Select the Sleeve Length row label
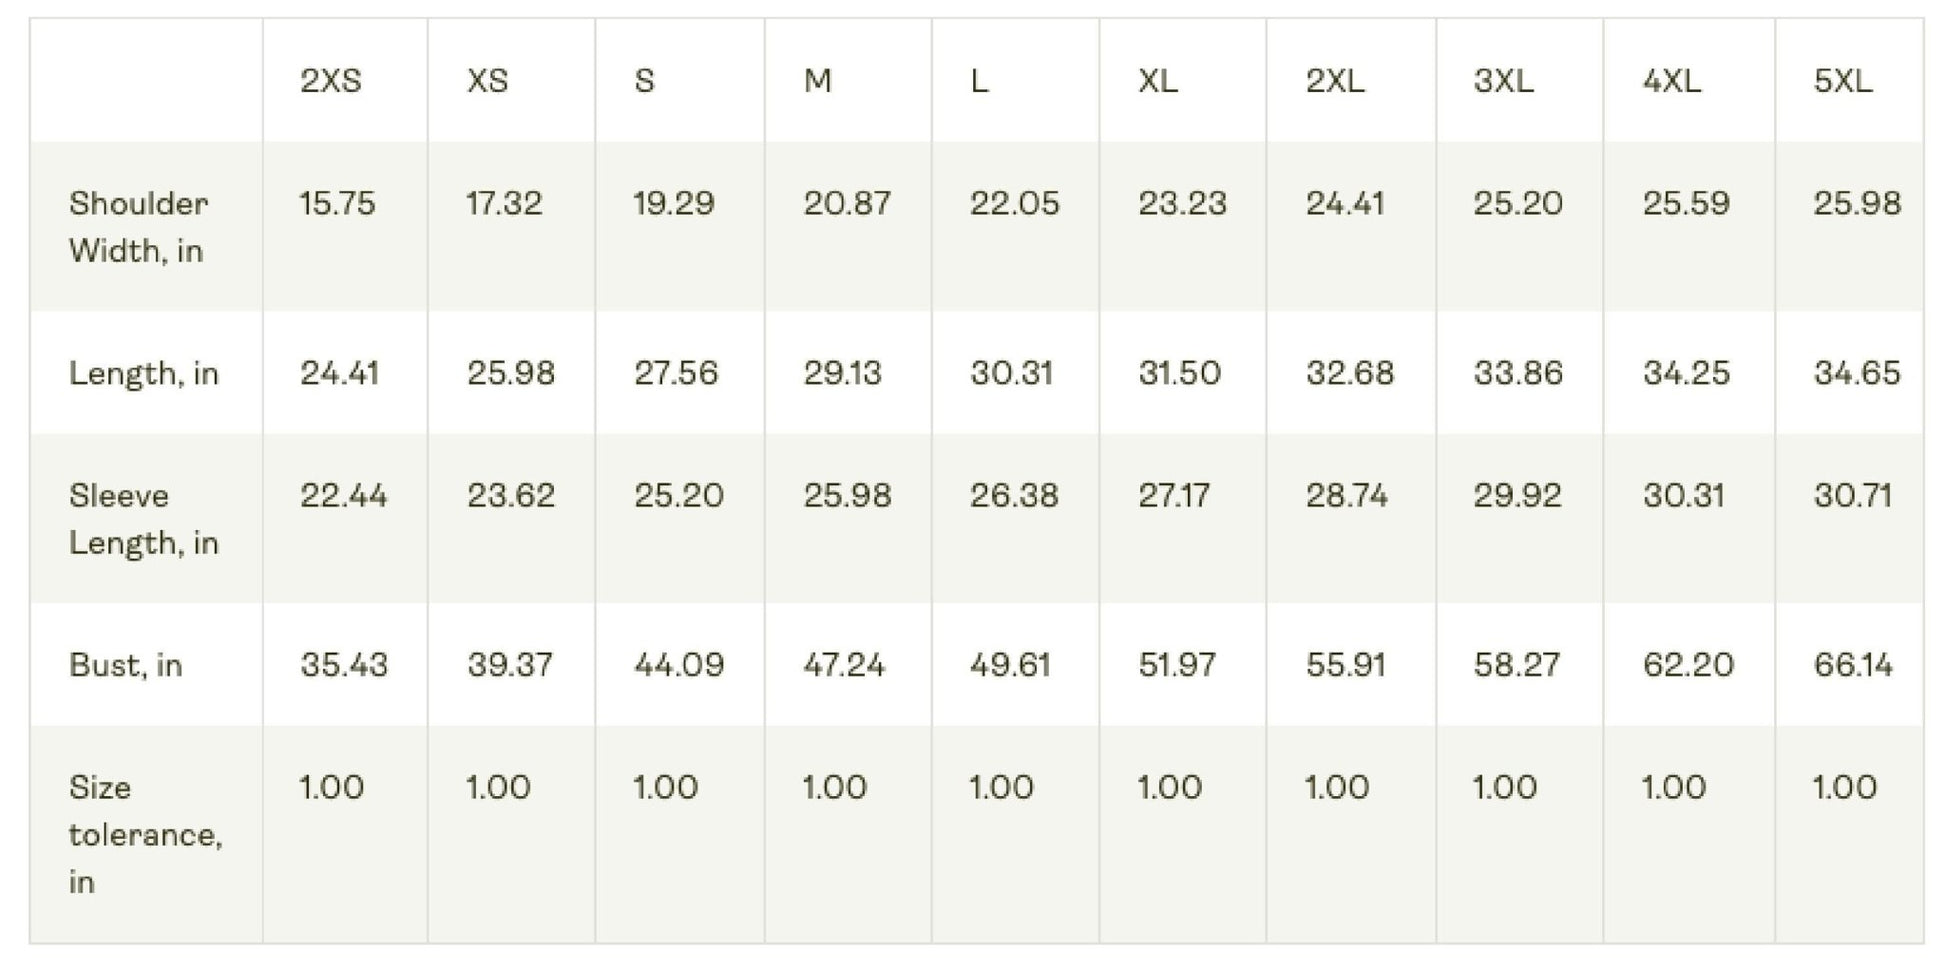Screen dimensions: 1946x968 click(x=143, y=519)
